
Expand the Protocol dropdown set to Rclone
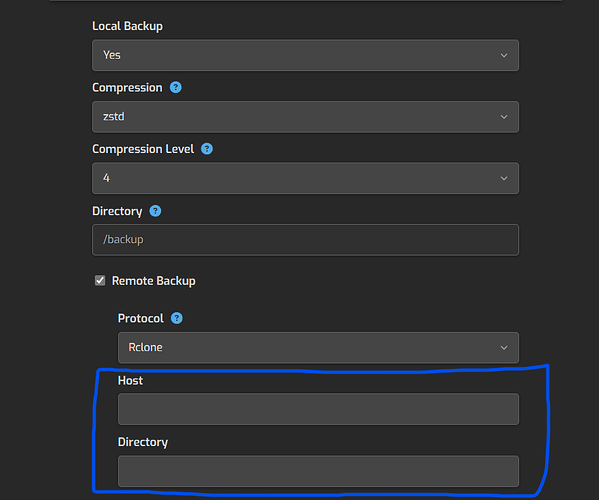318,348
